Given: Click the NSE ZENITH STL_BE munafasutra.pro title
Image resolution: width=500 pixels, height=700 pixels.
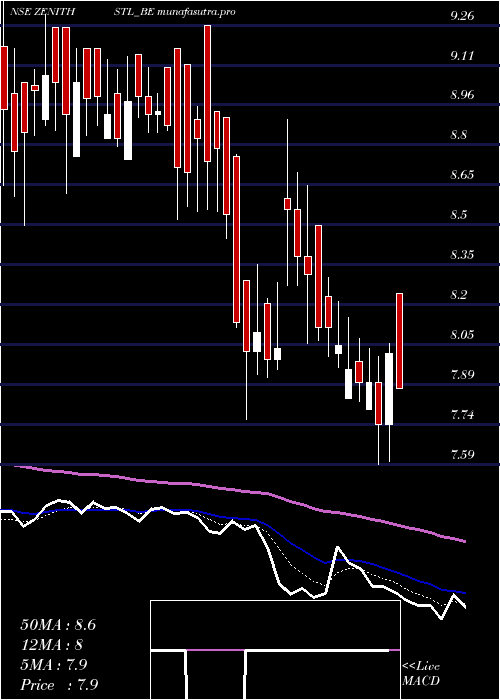Looking at the screenshot, I should coord(122,12).
